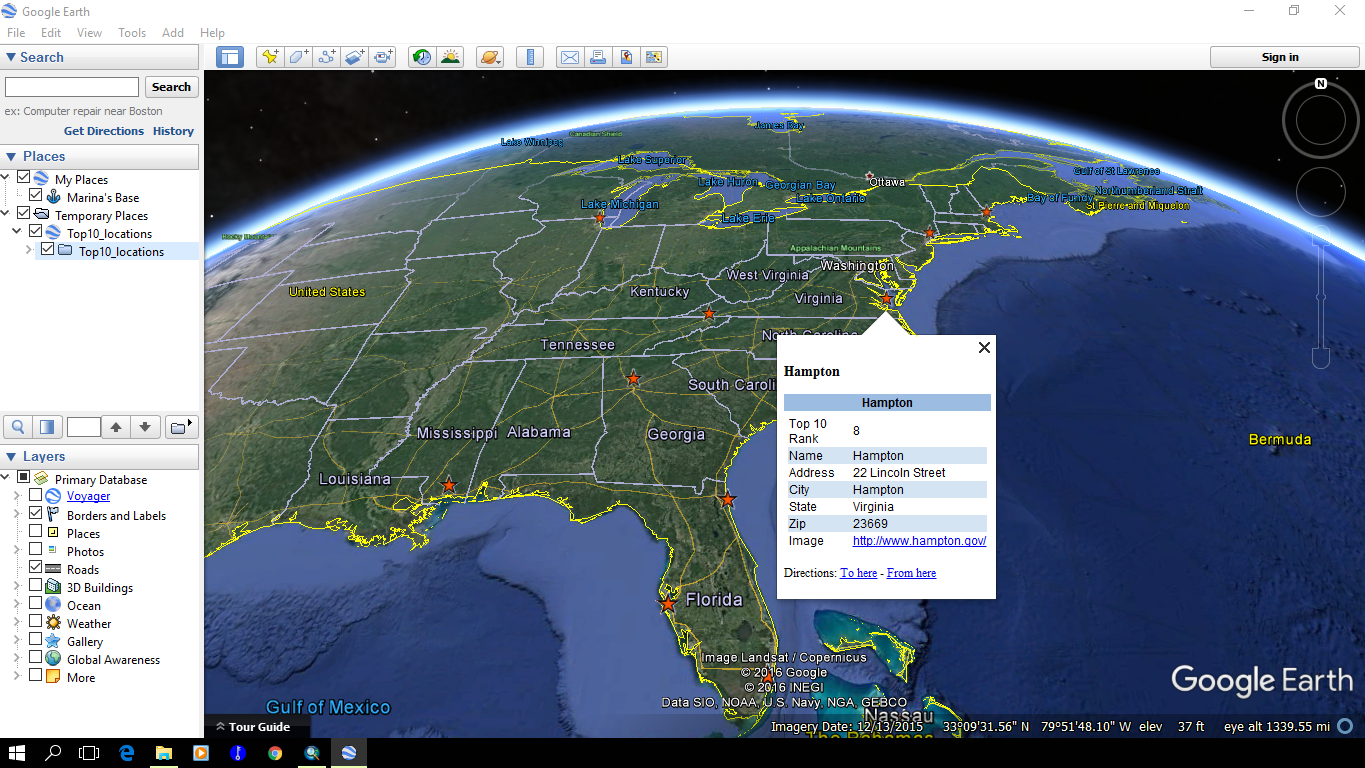Uncheck the Borders and Labels layer
The height and width of the screenshot is (768, 1365).
(36, 514)
